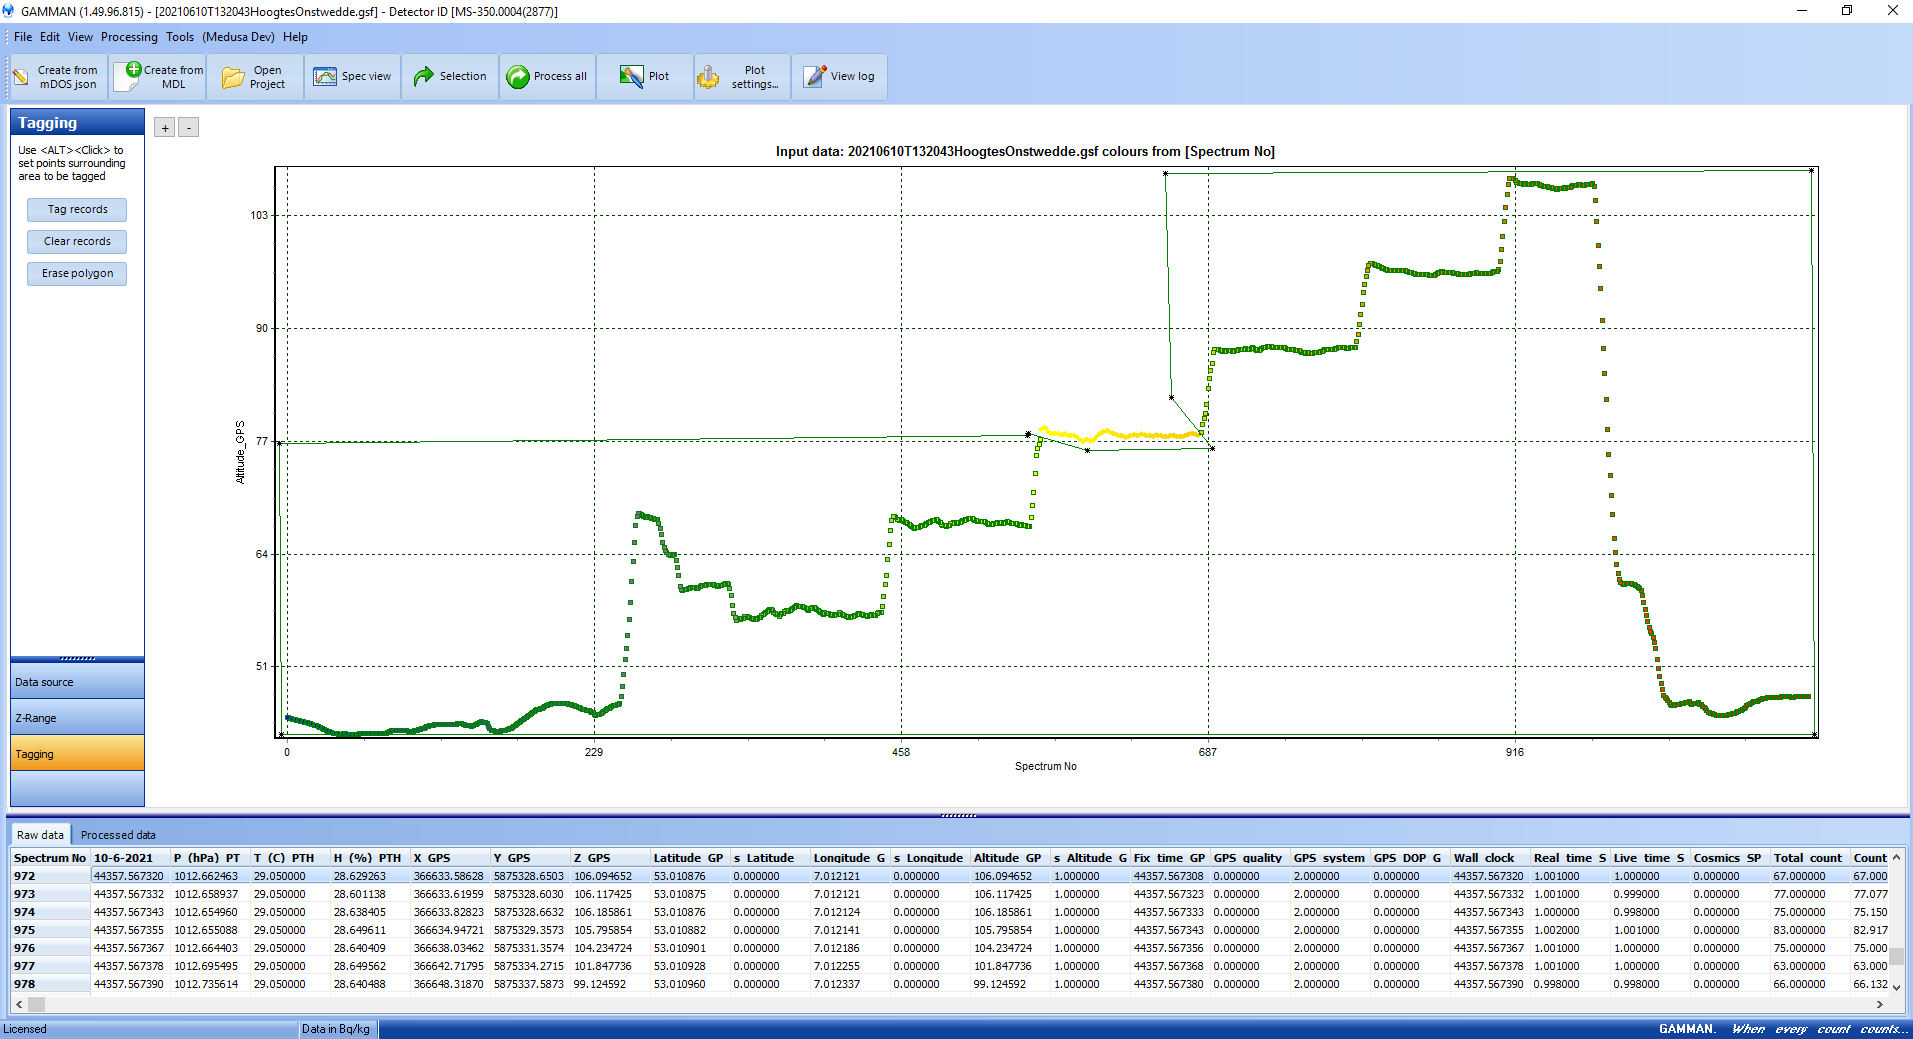Viewport: 1913px width, 1039px height.
Task: Zoom out with the minus button
Action: point(188,128)
